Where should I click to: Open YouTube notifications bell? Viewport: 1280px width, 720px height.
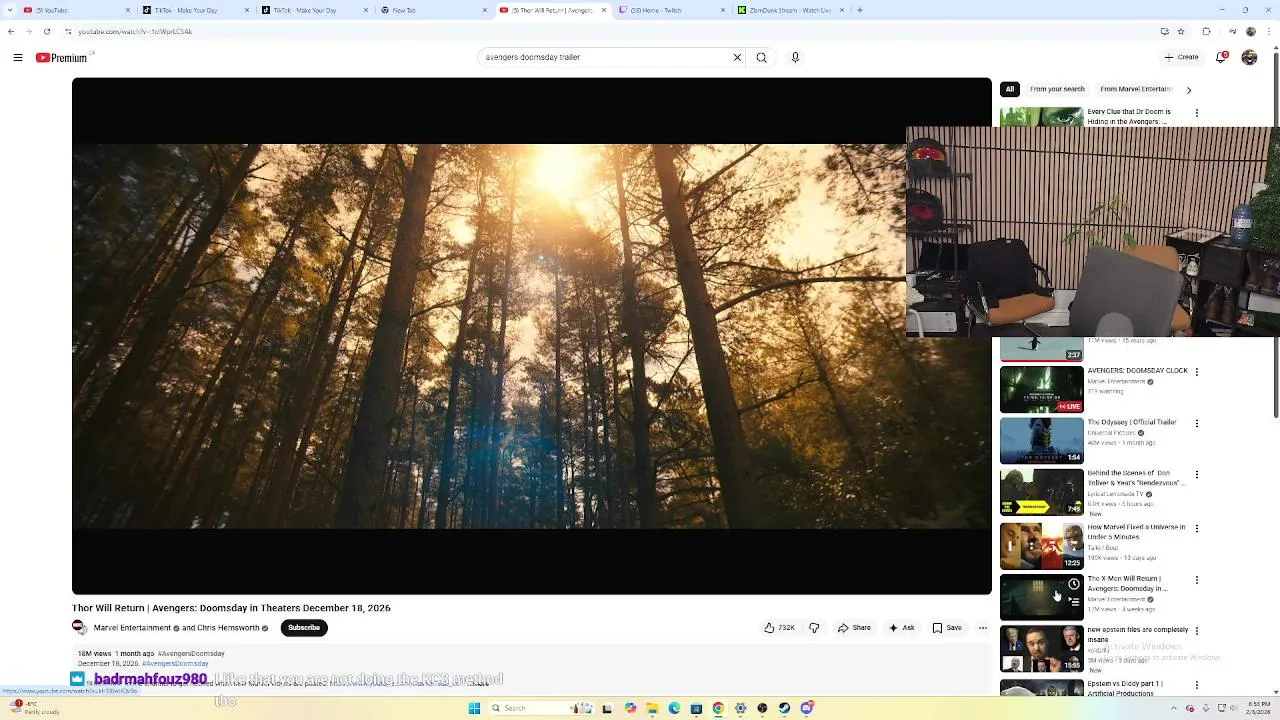click(x=1221, y=58)
